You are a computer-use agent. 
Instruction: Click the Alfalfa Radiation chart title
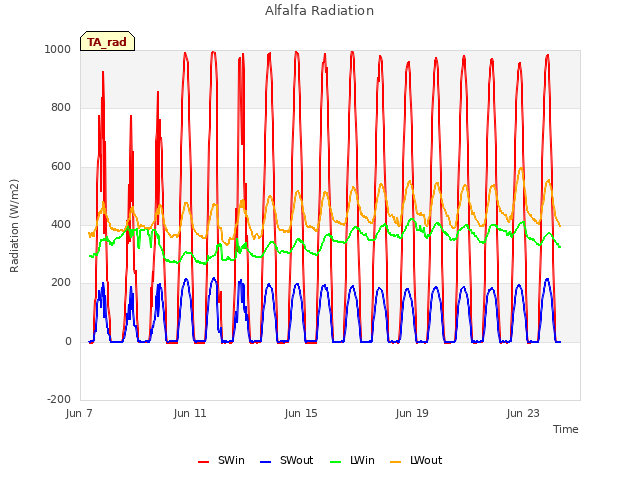click(319, 11)
